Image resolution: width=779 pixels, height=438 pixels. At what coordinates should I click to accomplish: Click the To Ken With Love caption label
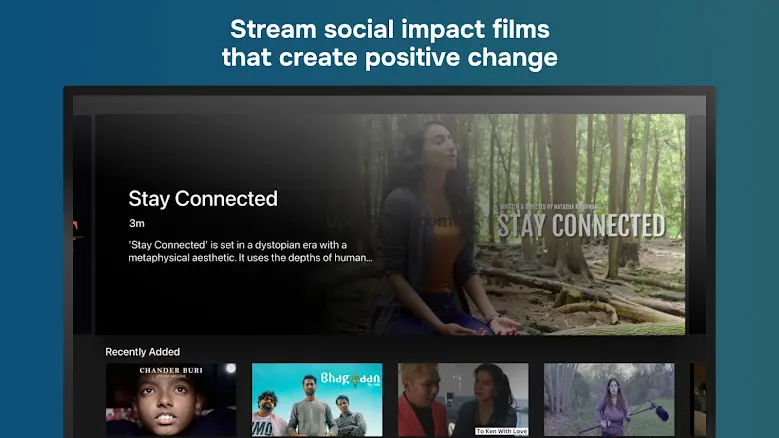pyautogui.click(x=501, y=431)
